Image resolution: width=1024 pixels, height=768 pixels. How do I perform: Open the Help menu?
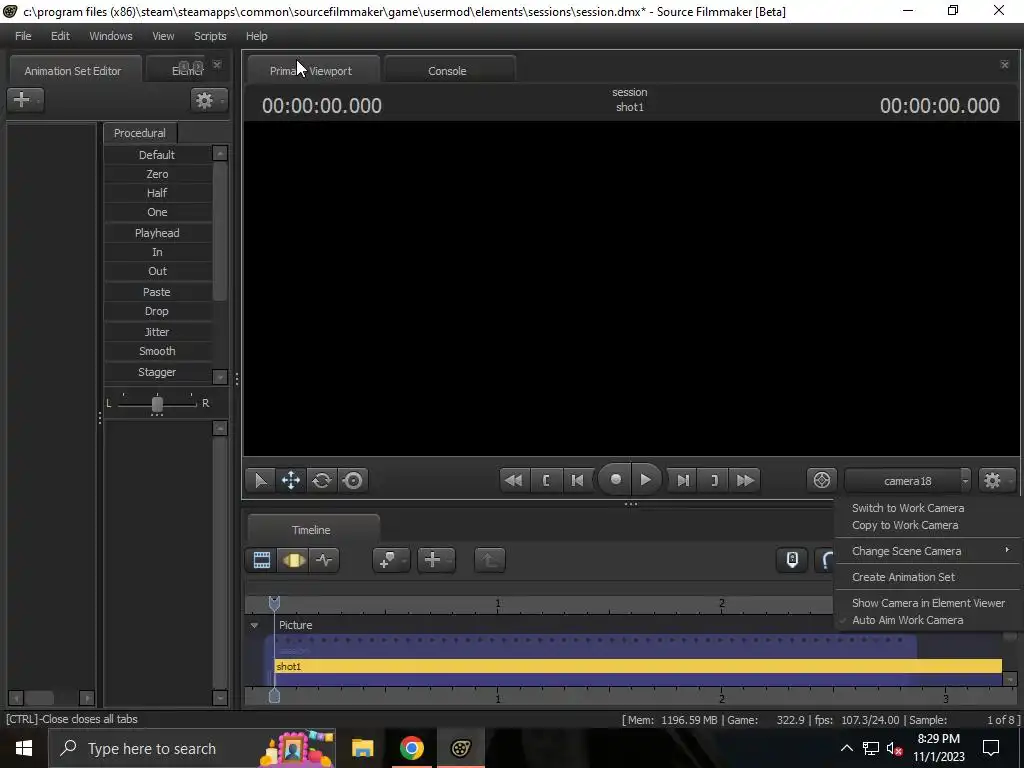pos(257,36)
